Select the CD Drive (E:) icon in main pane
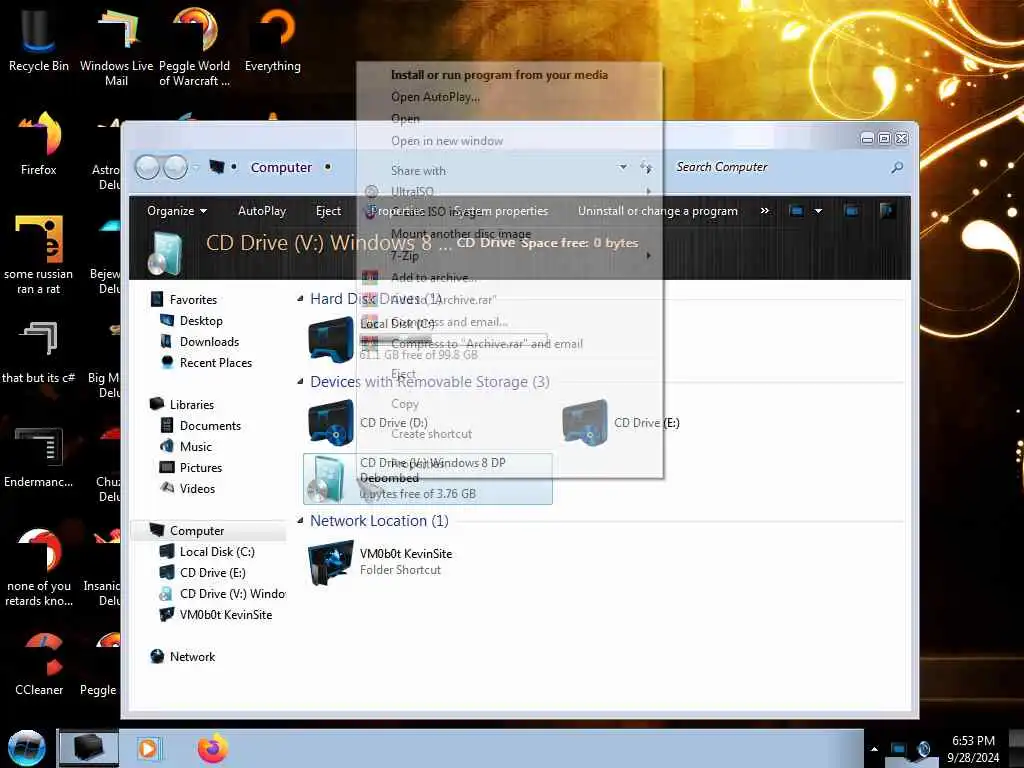 [584, 423]
